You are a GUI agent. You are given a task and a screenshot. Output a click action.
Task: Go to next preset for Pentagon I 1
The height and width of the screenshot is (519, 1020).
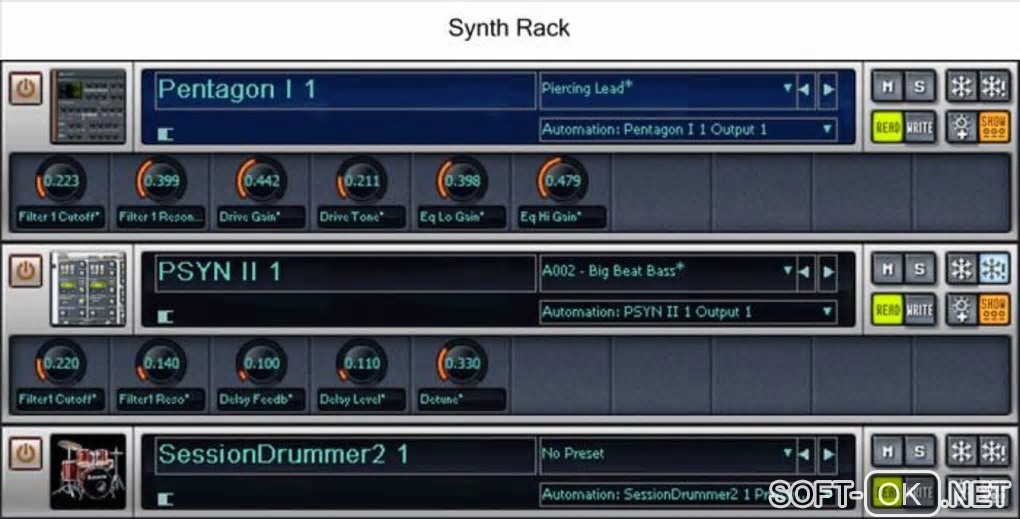point(828,89)
